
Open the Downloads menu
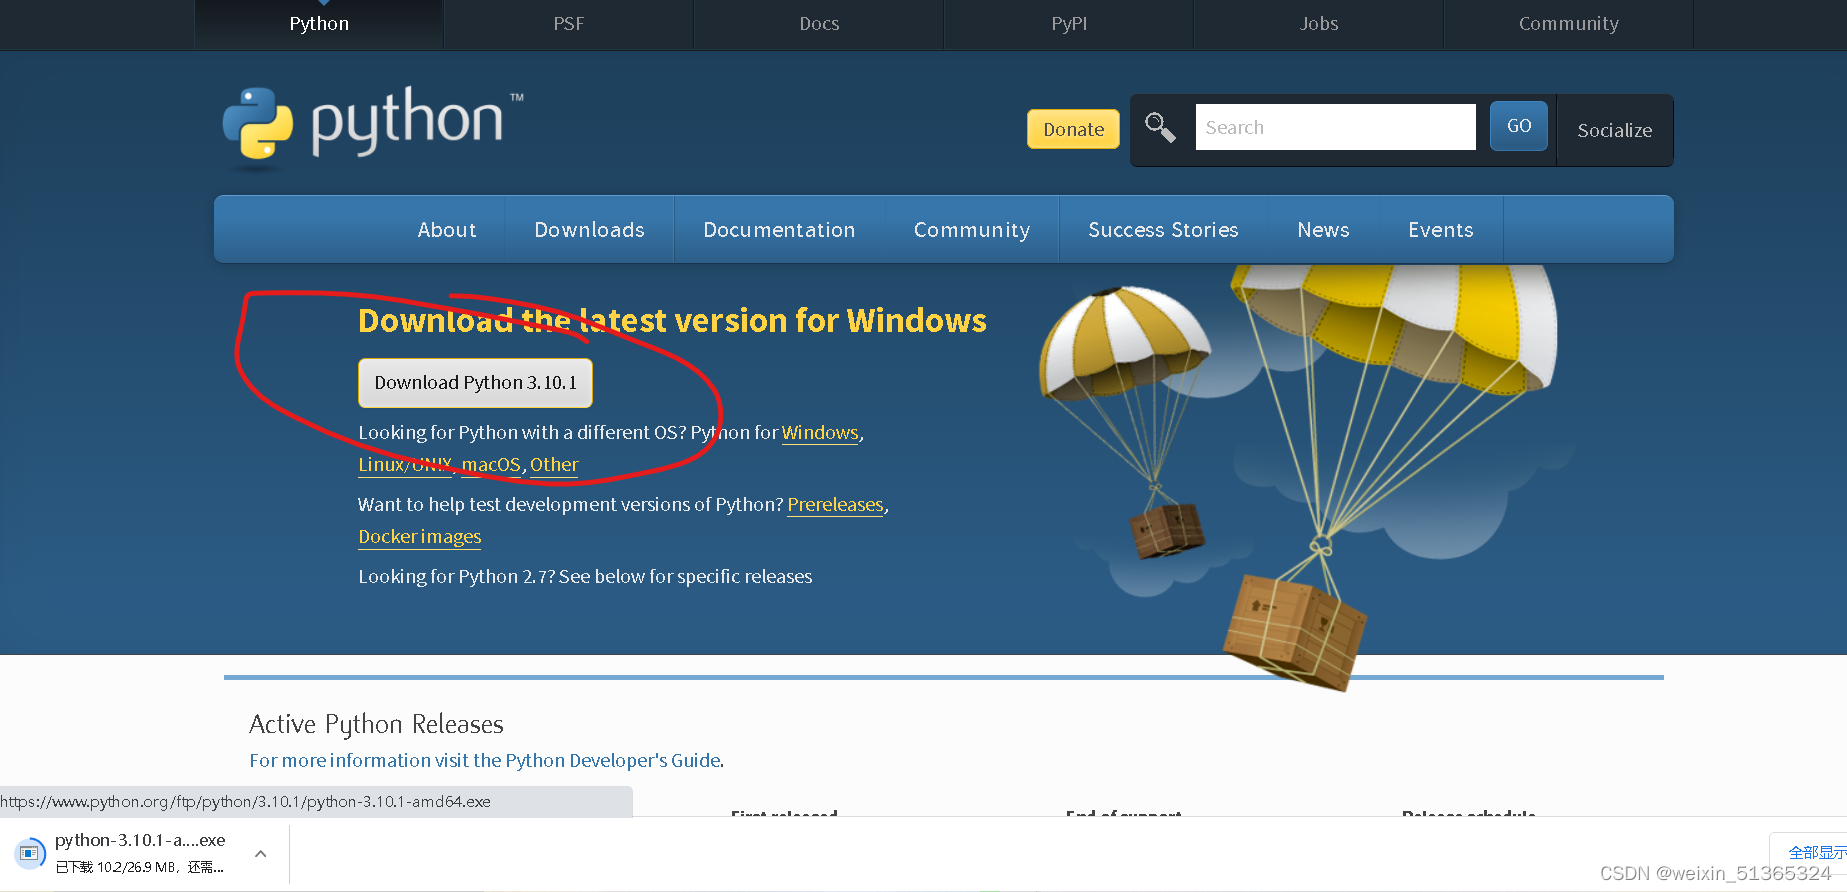click(590, 230)
